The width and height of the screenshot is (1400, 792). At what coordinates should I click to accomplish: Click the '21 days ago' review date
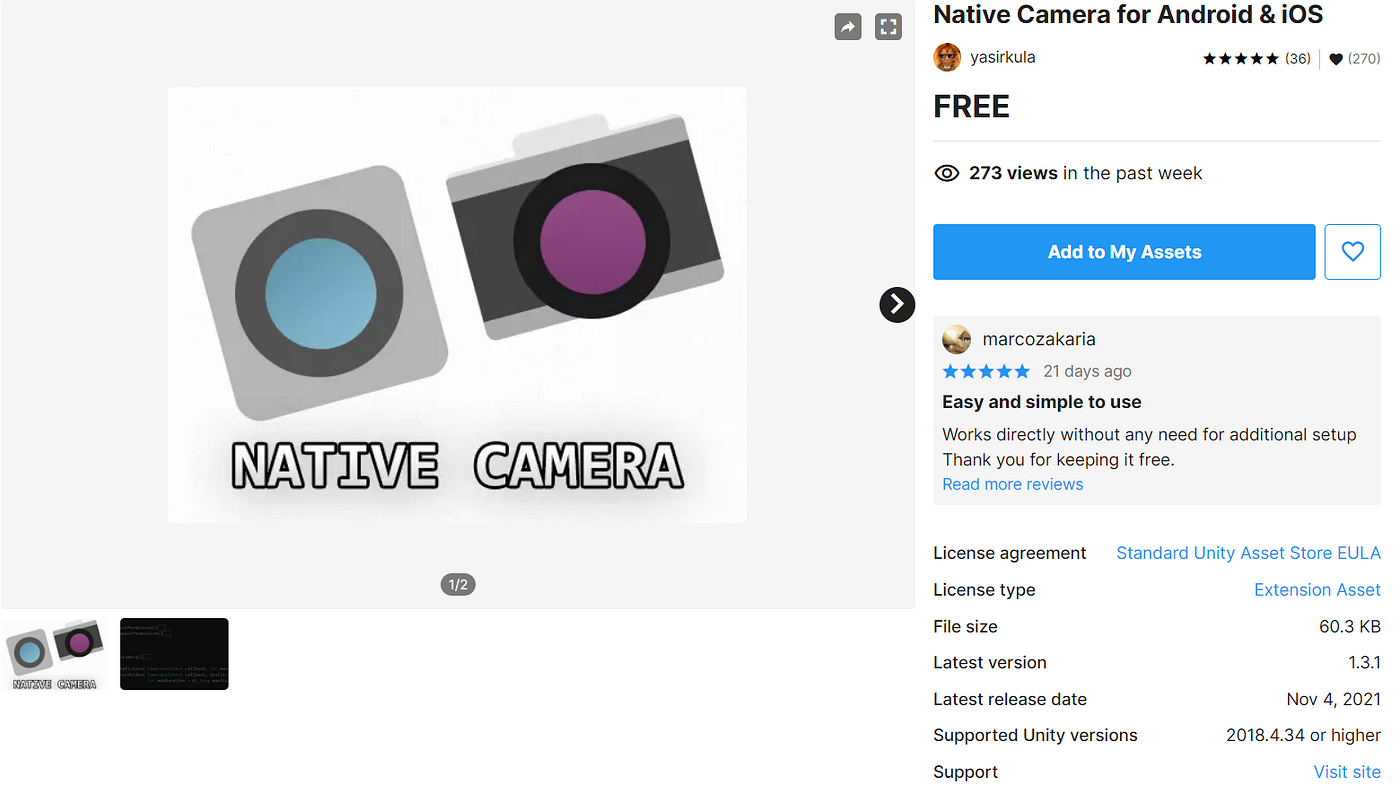1087,371
